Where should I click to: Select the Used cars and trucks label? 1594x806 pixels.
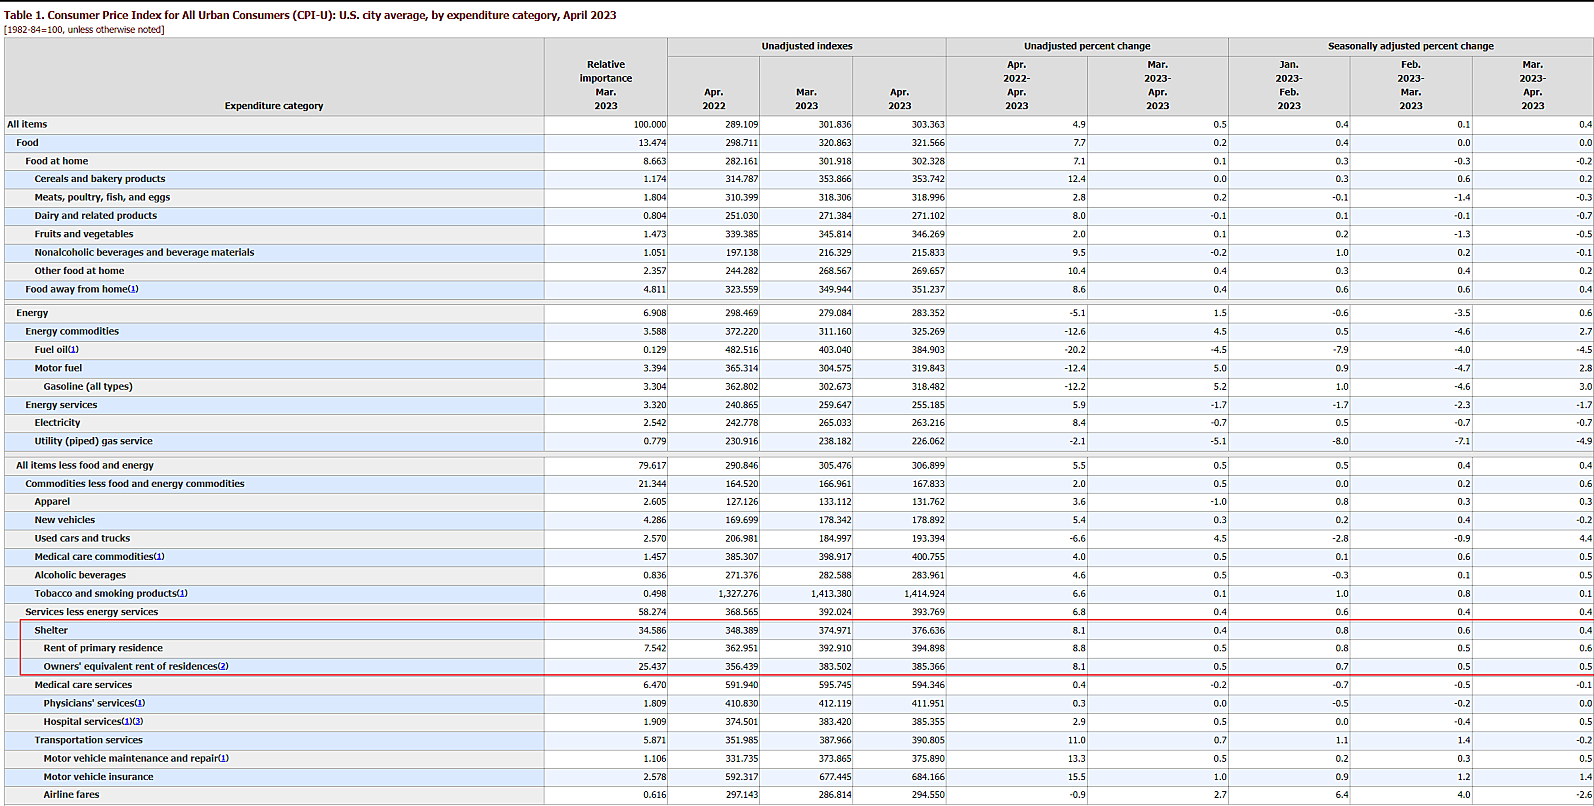[x=82, y=539]
